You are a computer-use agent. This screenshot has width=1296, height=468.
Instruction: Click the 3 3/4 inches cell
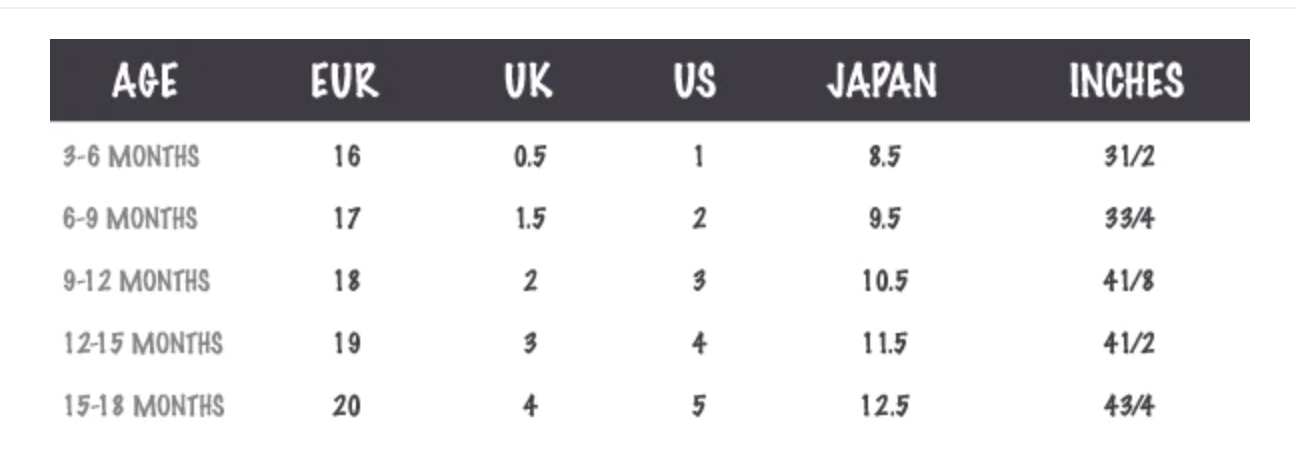click(1128, 219)
